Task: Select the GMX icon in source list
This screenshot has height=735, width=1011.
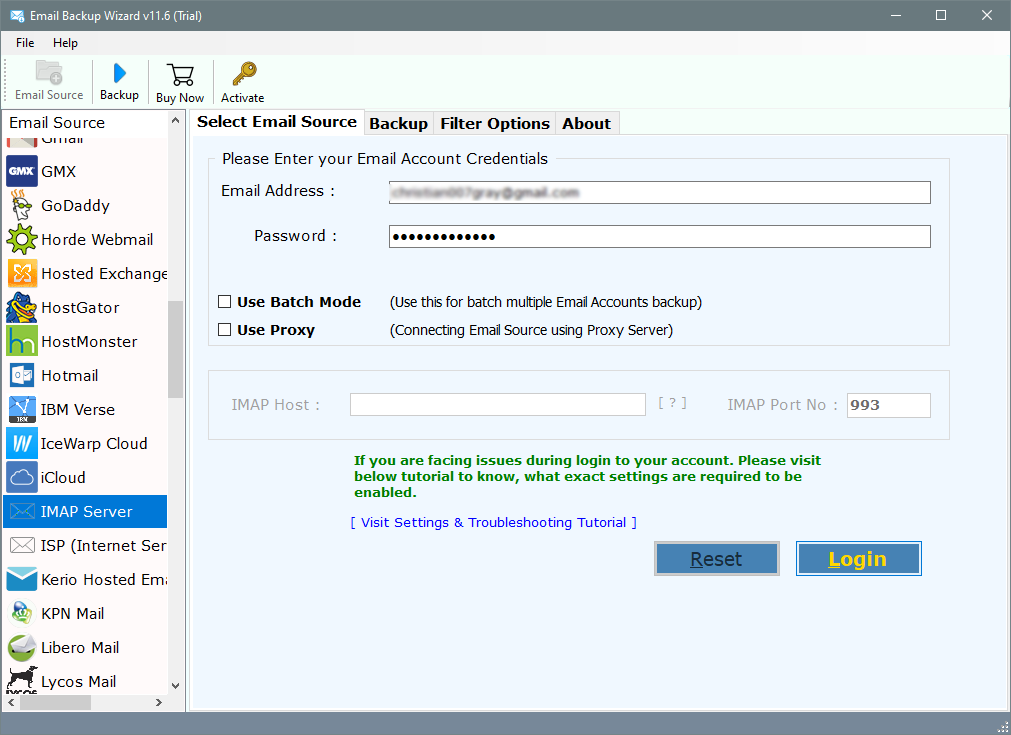Action: tap(22, 172)
